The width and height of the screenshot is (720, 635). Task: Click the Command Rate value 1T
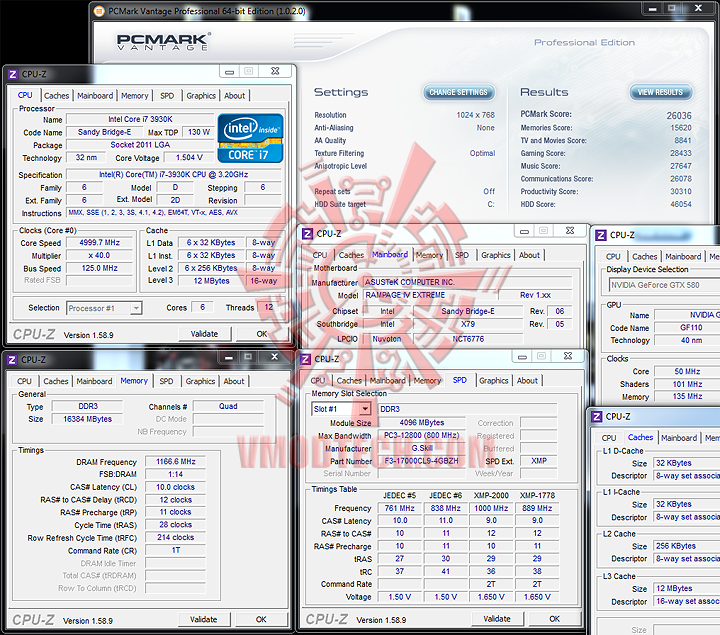tap(175, 550)
